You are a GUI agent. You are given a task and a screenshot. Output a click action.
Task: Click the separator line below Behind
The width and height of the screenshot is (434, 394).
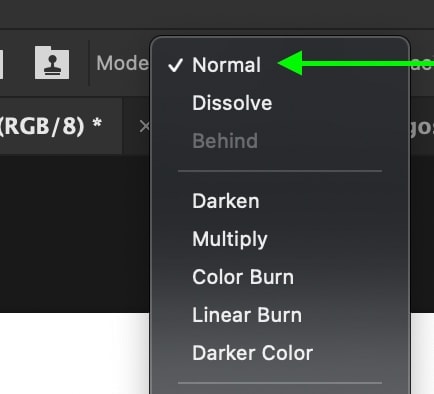click(x=280, y=171)
